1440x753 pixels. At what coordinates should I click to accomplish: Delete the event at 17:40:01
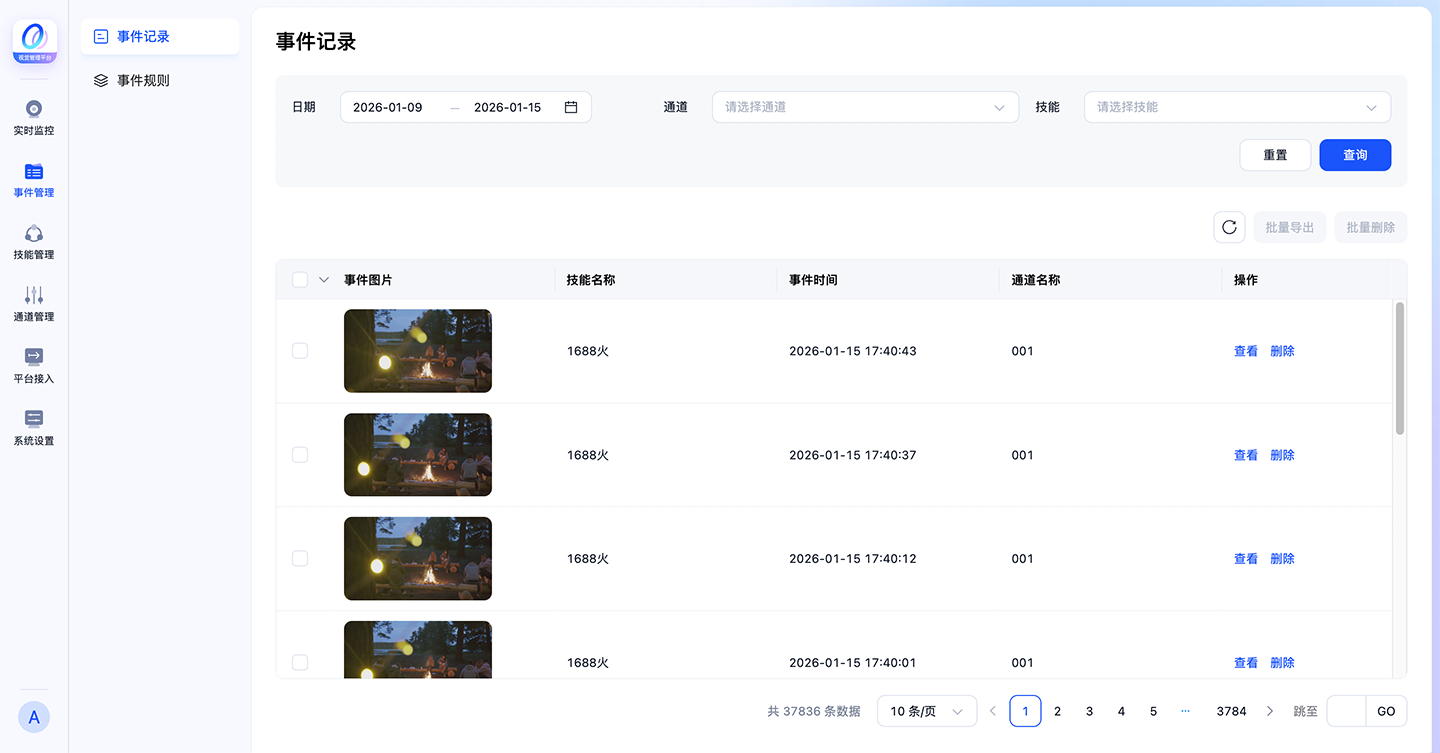tap(1282, 663)
